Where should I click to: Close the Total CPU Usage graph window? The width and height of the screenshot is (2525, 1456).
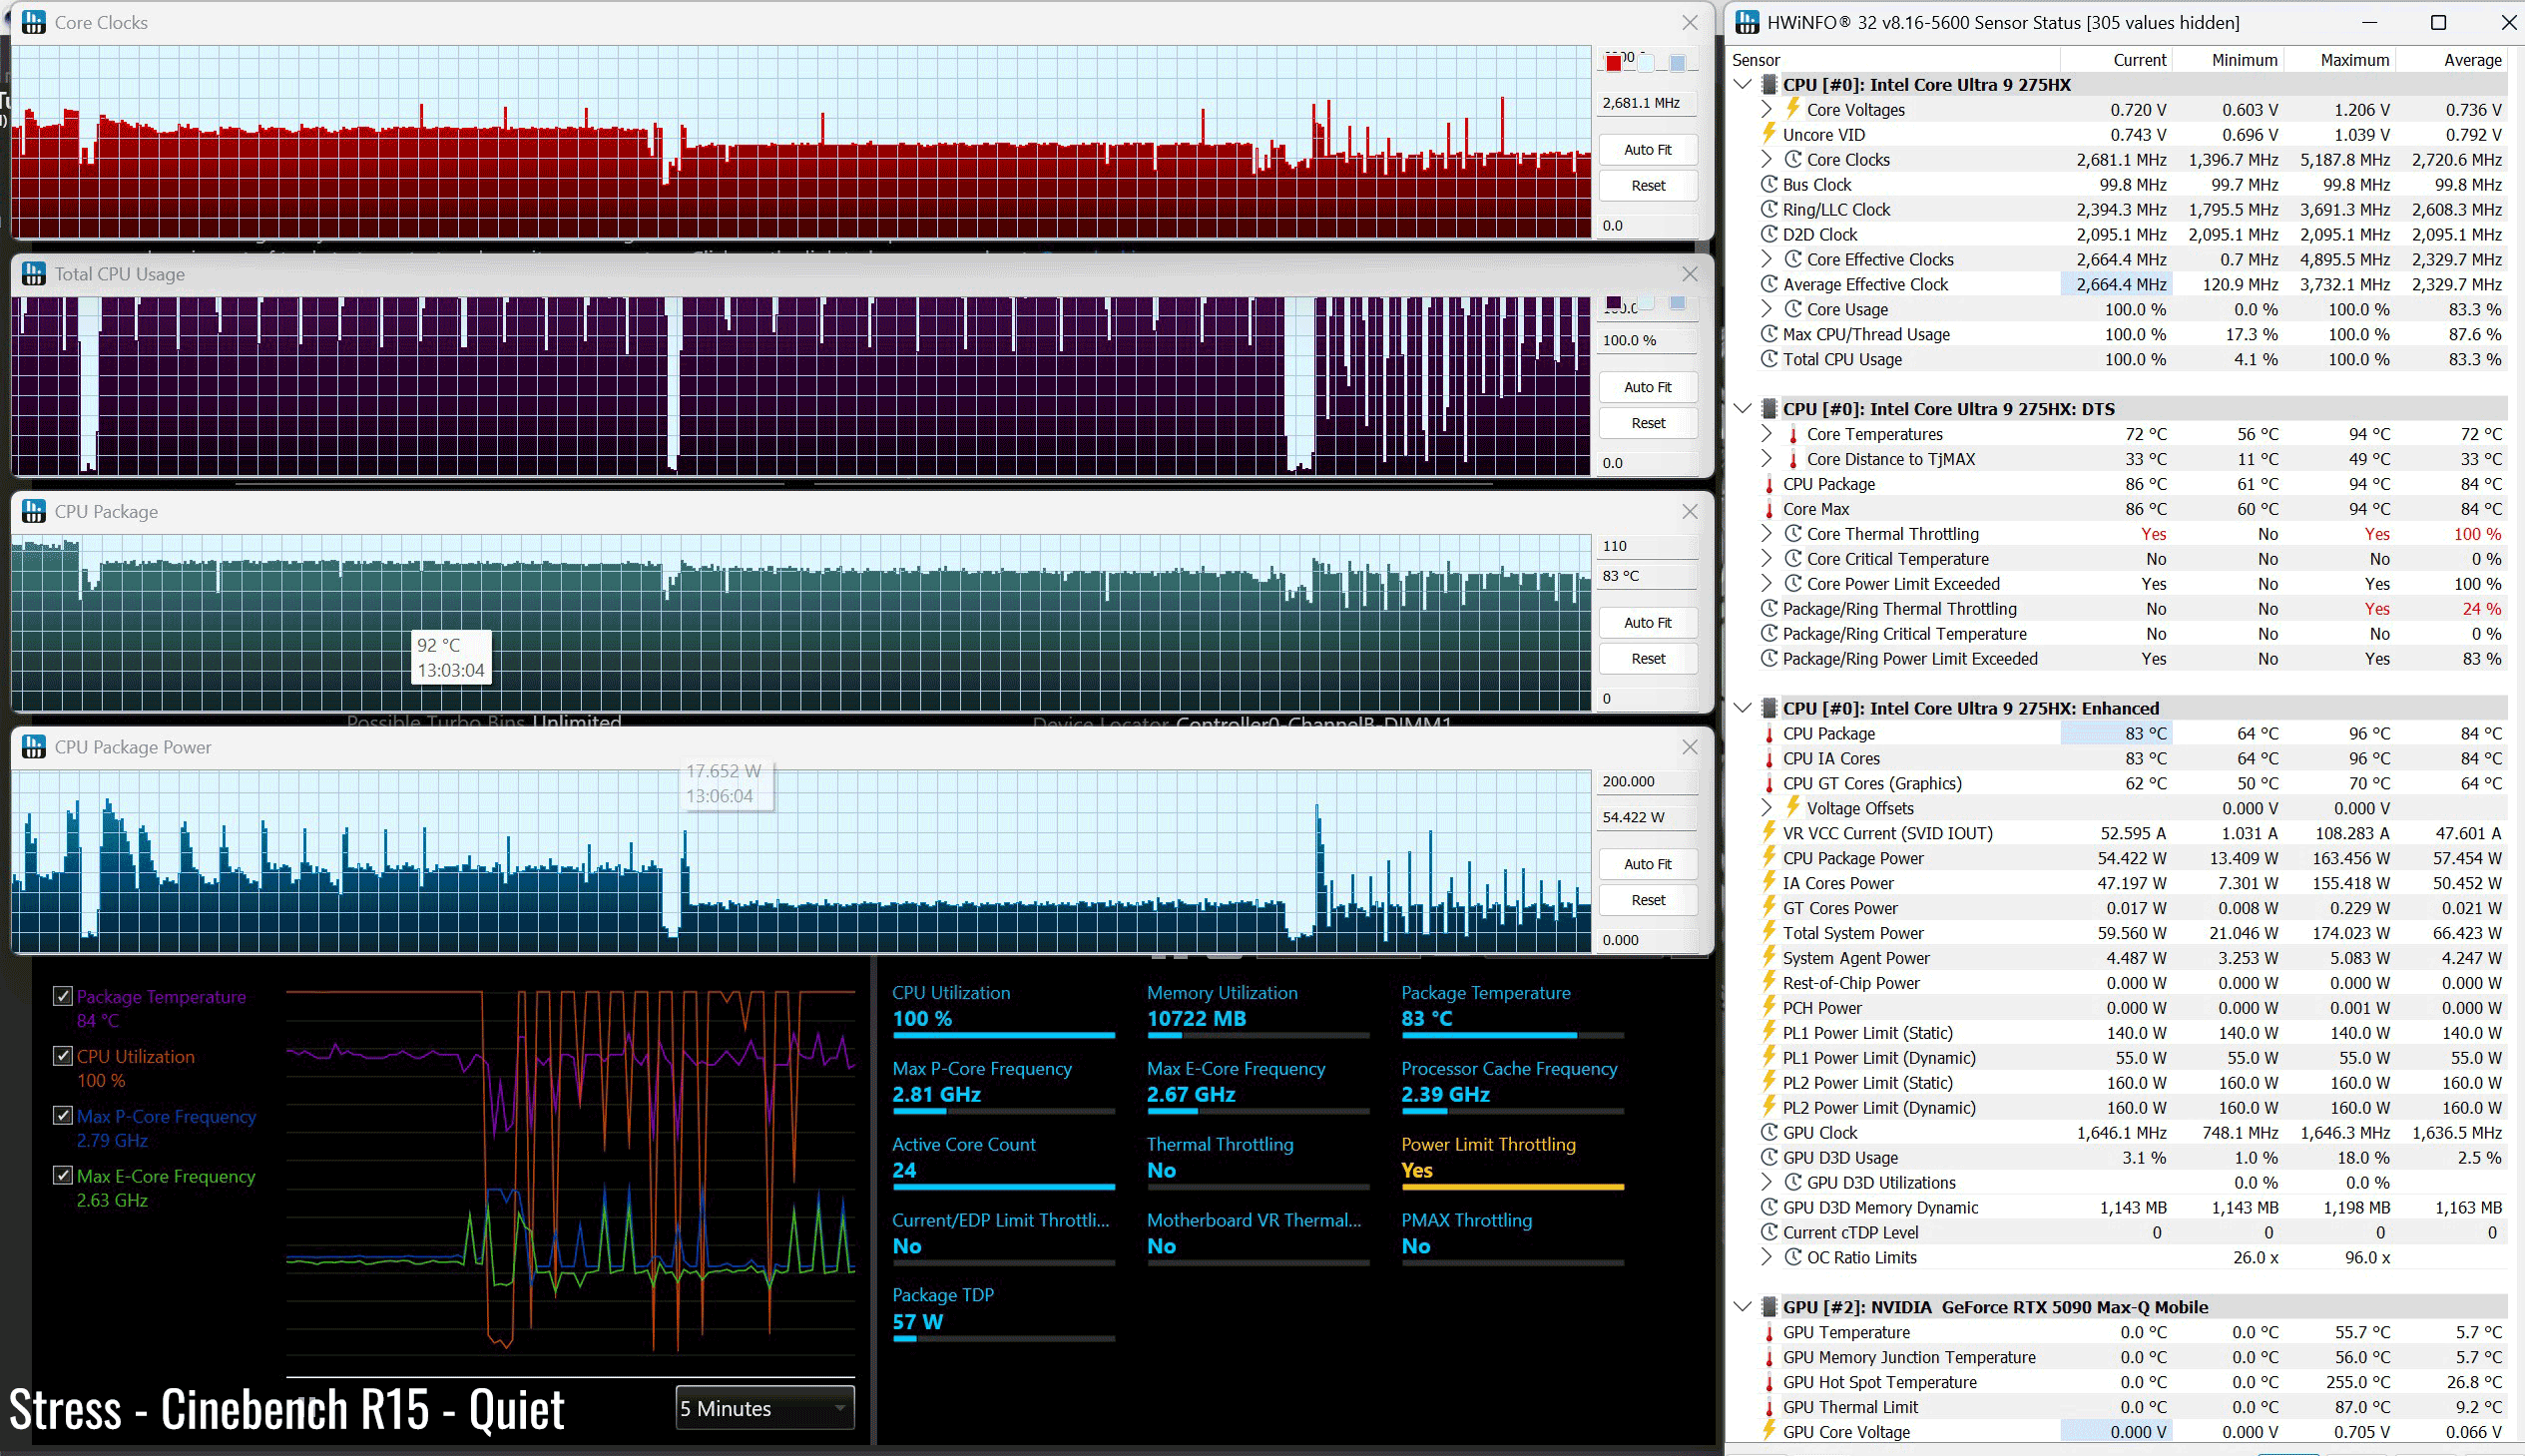pyautogui.click(x=1689, y=274)
